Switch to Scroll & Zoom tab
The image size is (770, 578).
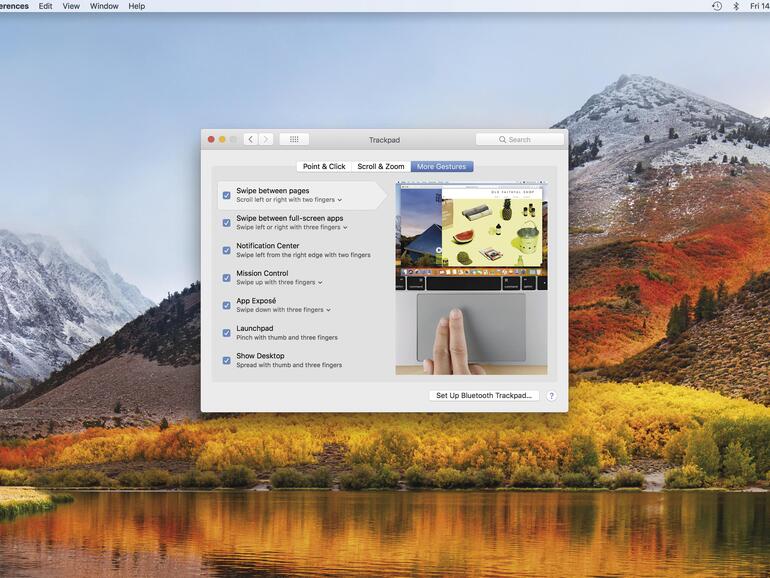pos(381,166)
